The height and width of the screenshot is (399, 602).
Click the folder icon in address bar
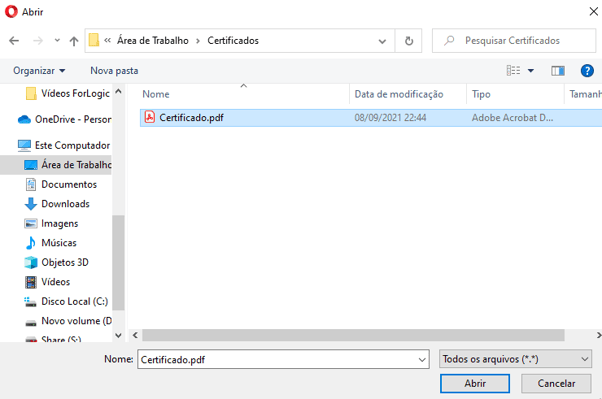pos(94,40)
